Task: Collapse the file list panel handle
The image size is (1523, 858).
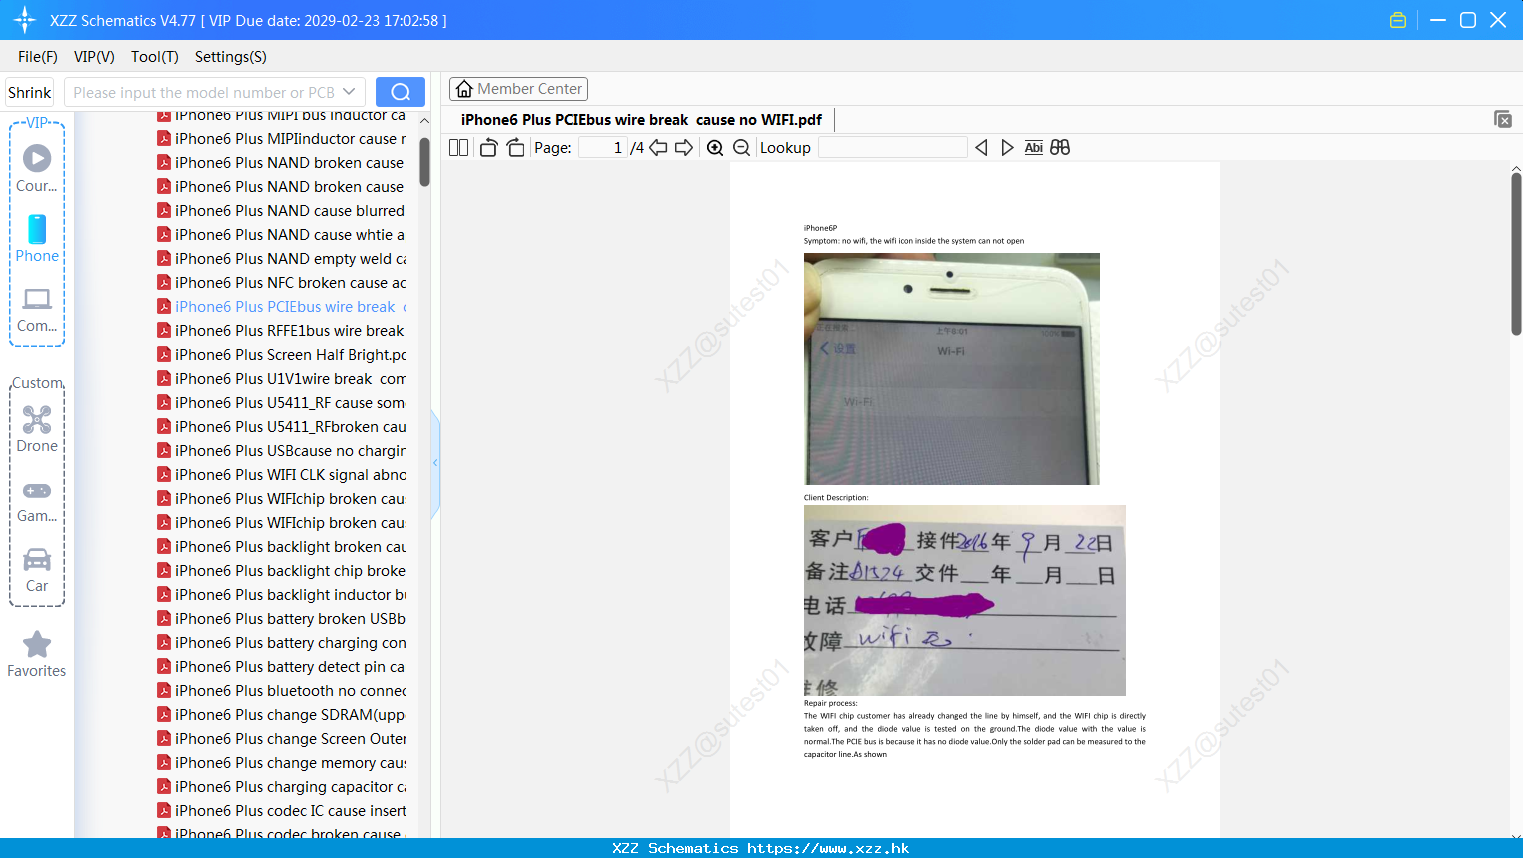Action: [435, 463]
